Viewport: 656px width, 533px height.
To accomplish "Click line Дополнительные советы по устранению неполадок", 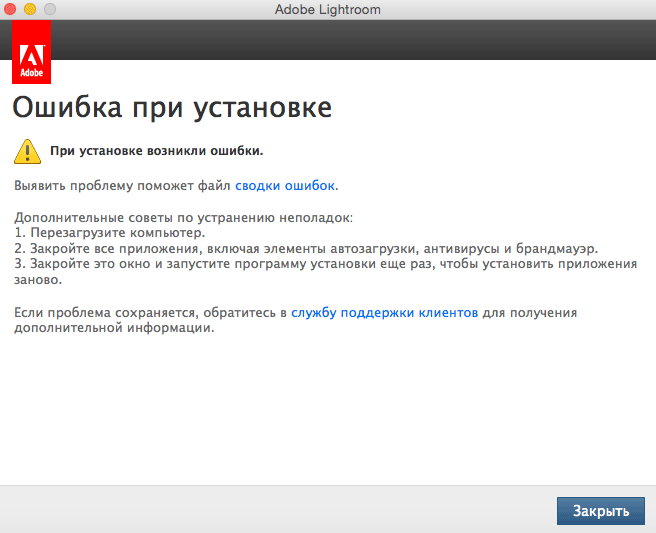I will click(x=184, y=218).
